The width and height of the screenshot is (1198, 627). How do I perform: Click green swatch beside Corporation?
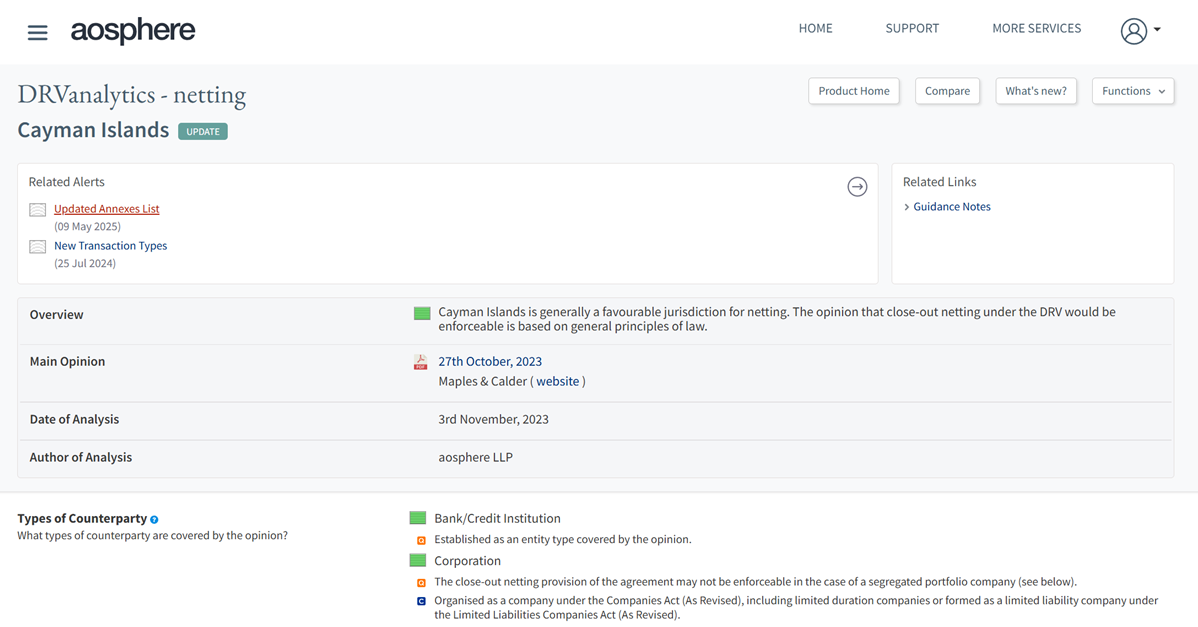(418, 561)
